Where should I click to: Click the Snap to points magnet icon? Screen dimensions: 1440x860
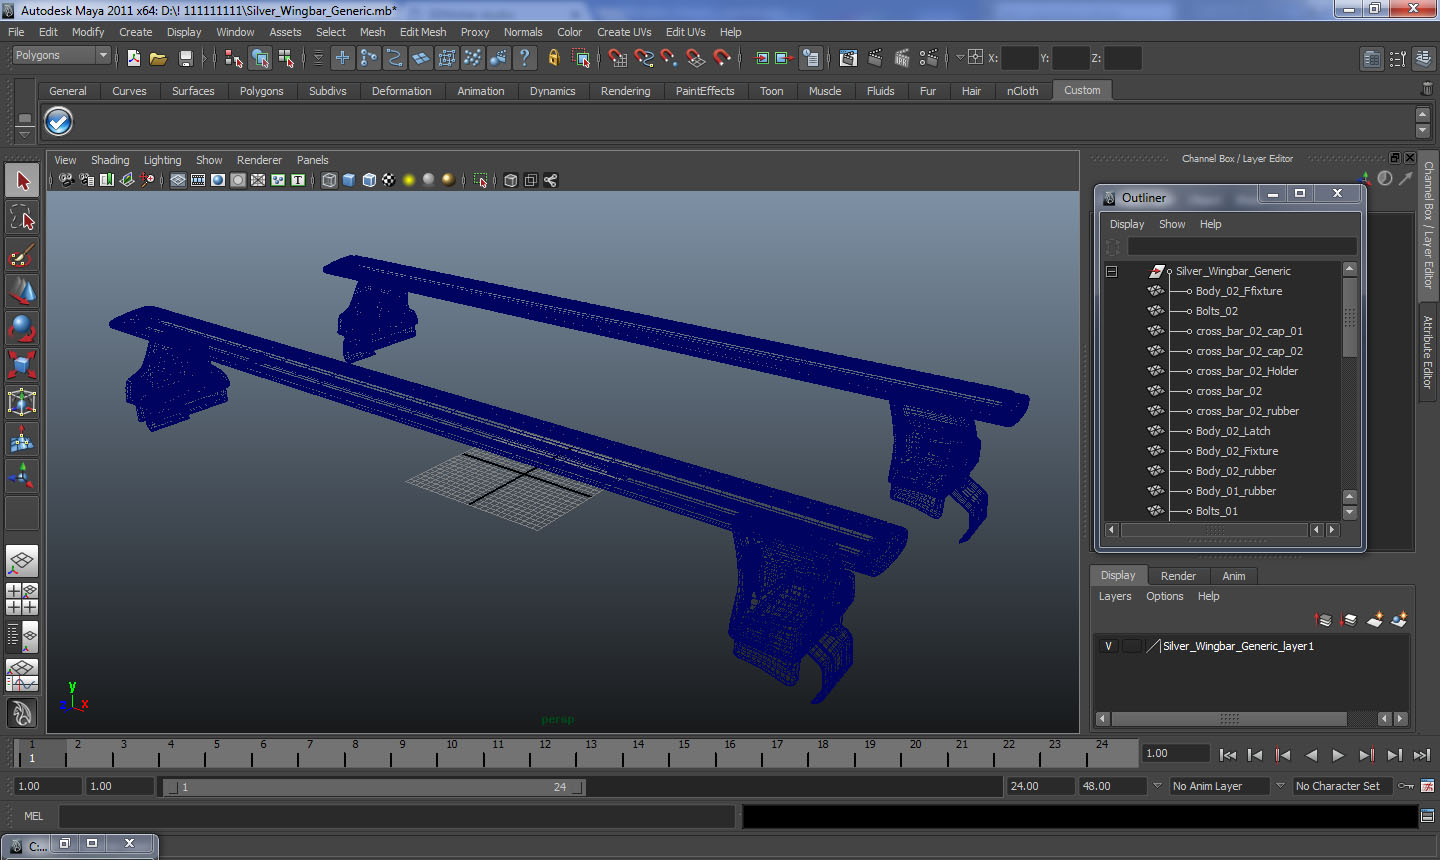tap(669, 58)
